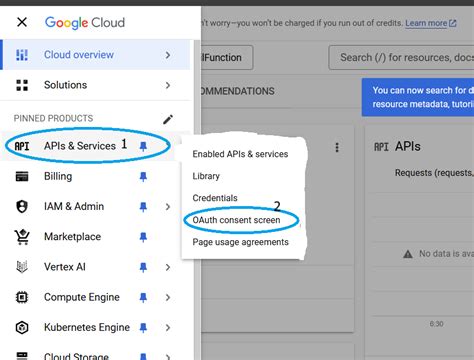Image resolution: width=474 pixels, height=360 pixels.
Task: Click the search field for resources and docs
Action: coord(401,58)
